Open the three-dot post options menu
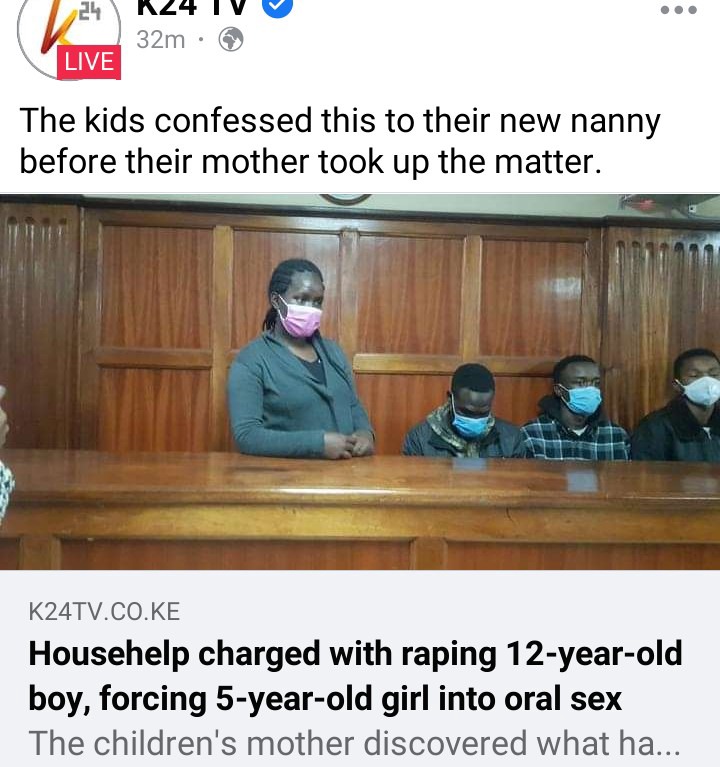720x767 pixels. 678,10
